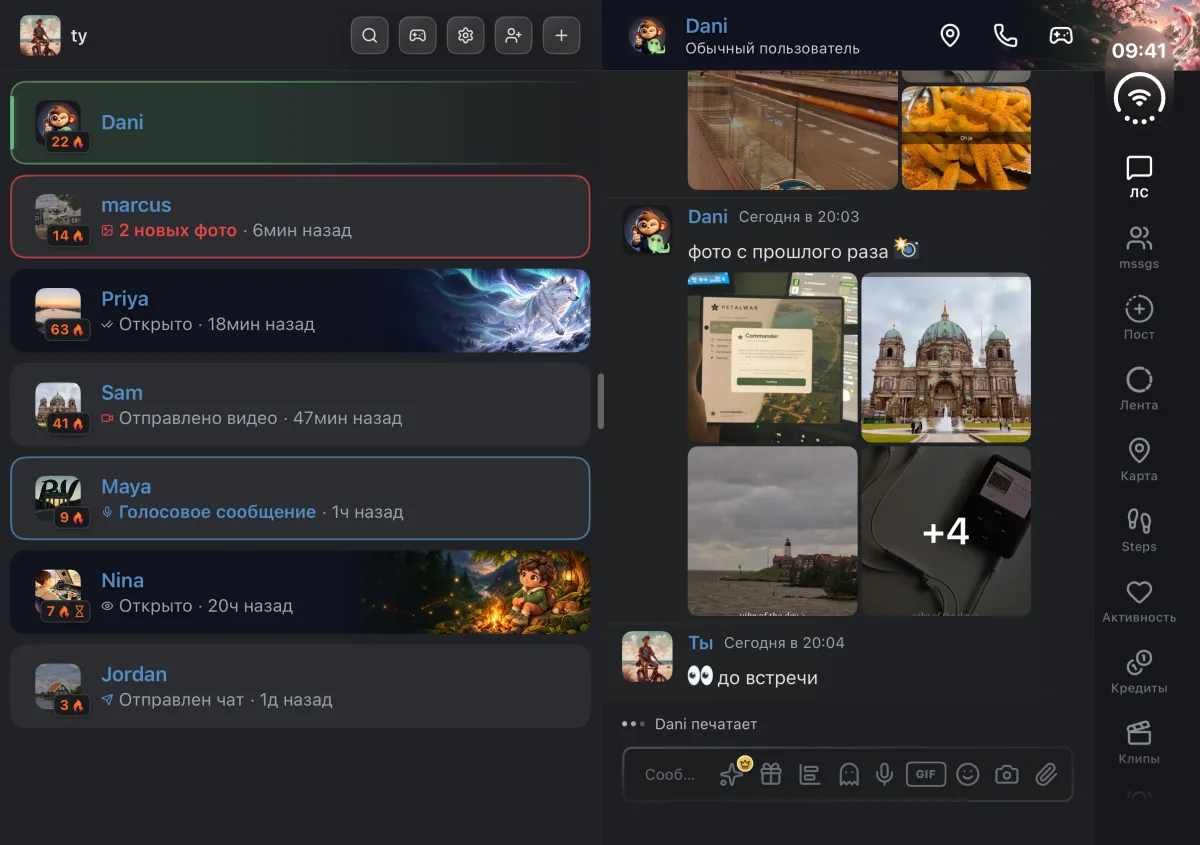Open the Лента tab in sidebar

click(x=1139, y=389)
